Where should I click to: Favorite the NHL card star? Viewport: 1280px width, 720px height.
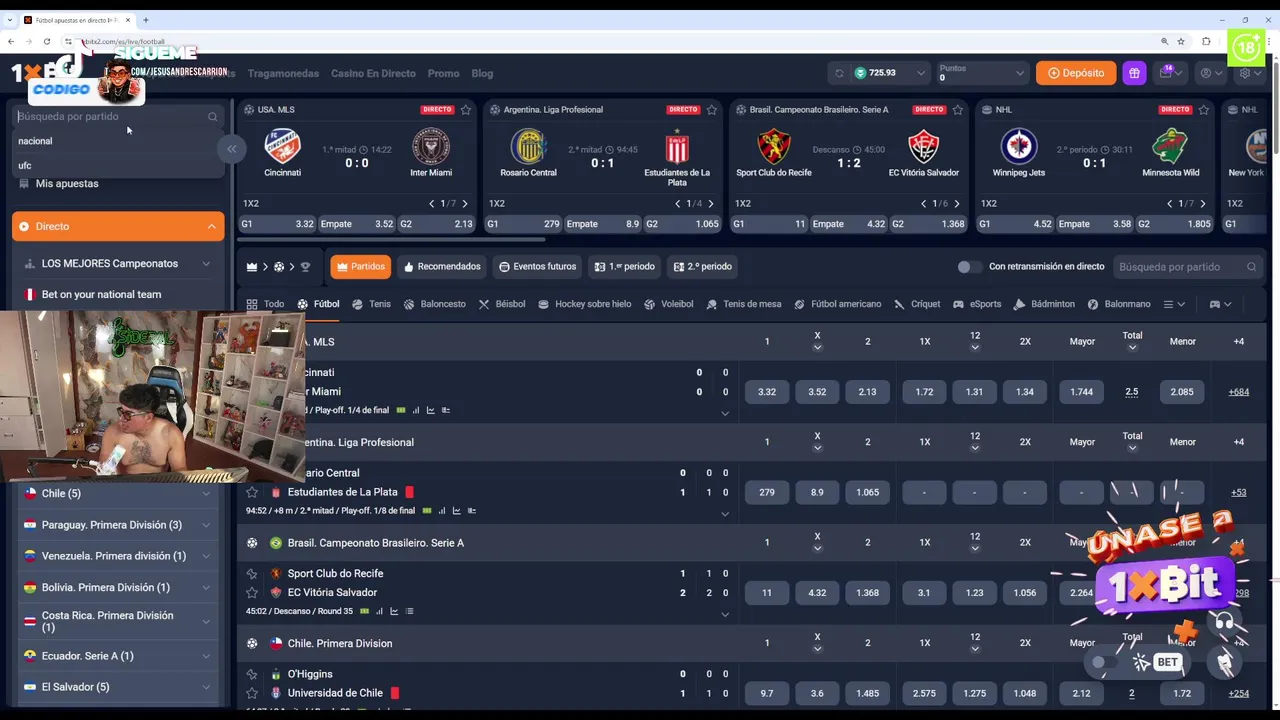tap(1204, 109)
